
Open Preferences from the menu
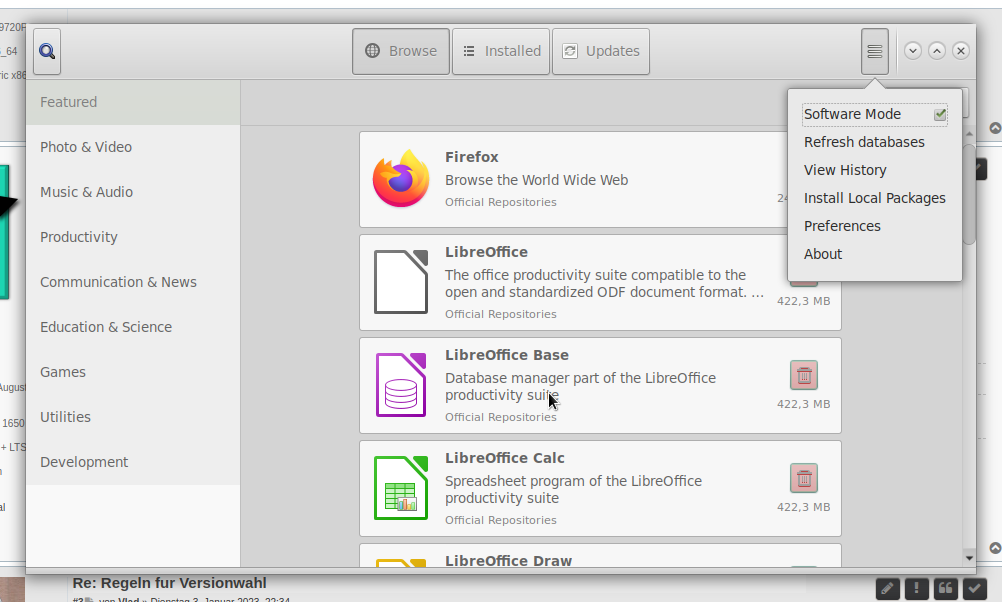pyautogui.click(x=842, y=226)
